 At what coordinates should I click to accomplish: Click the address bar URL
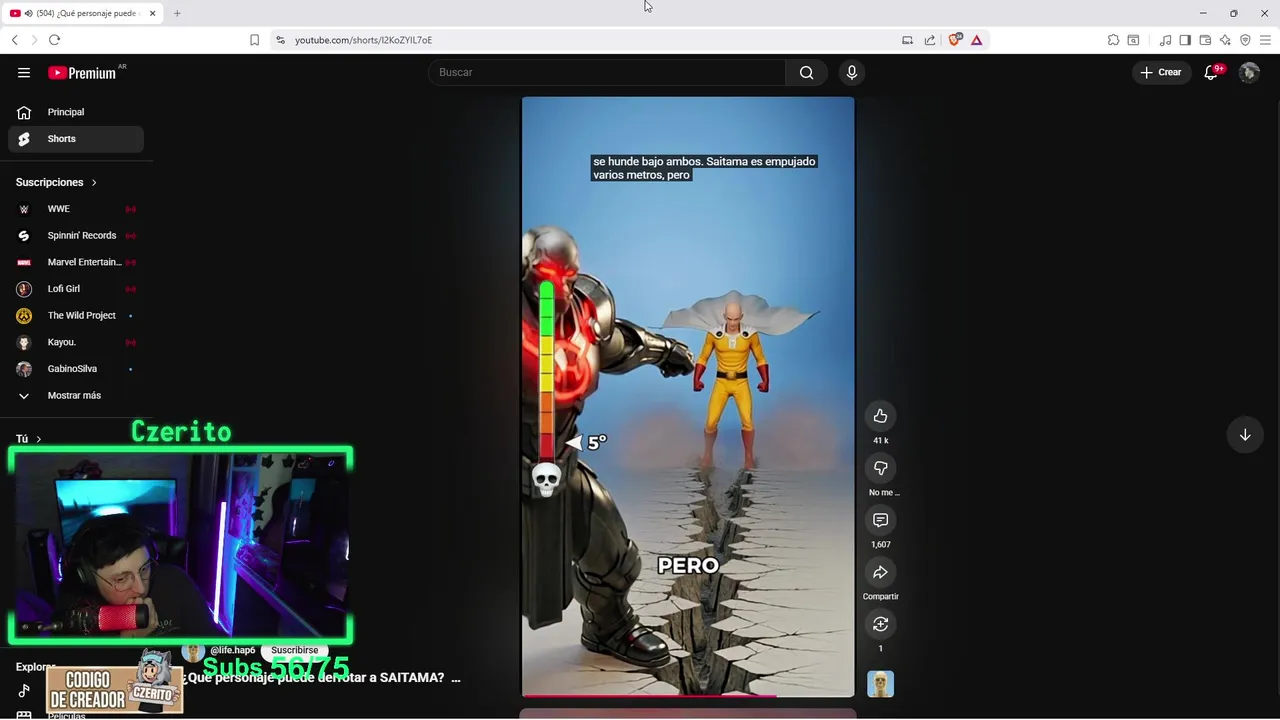click(x=363, y=40)
